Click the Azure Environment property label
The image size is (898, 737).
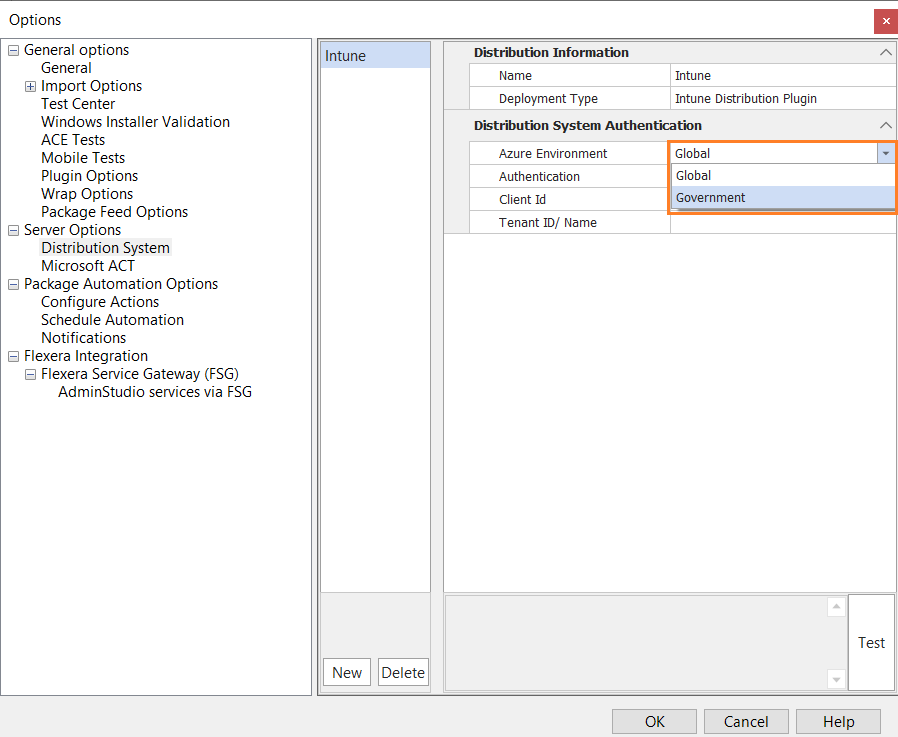pyautogui.click(x=553, y=153)
